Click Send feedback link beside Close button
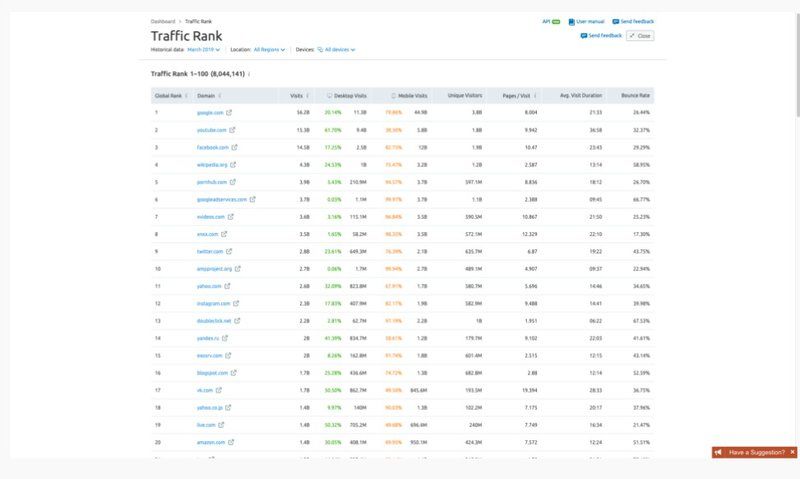 pos(602,36)
